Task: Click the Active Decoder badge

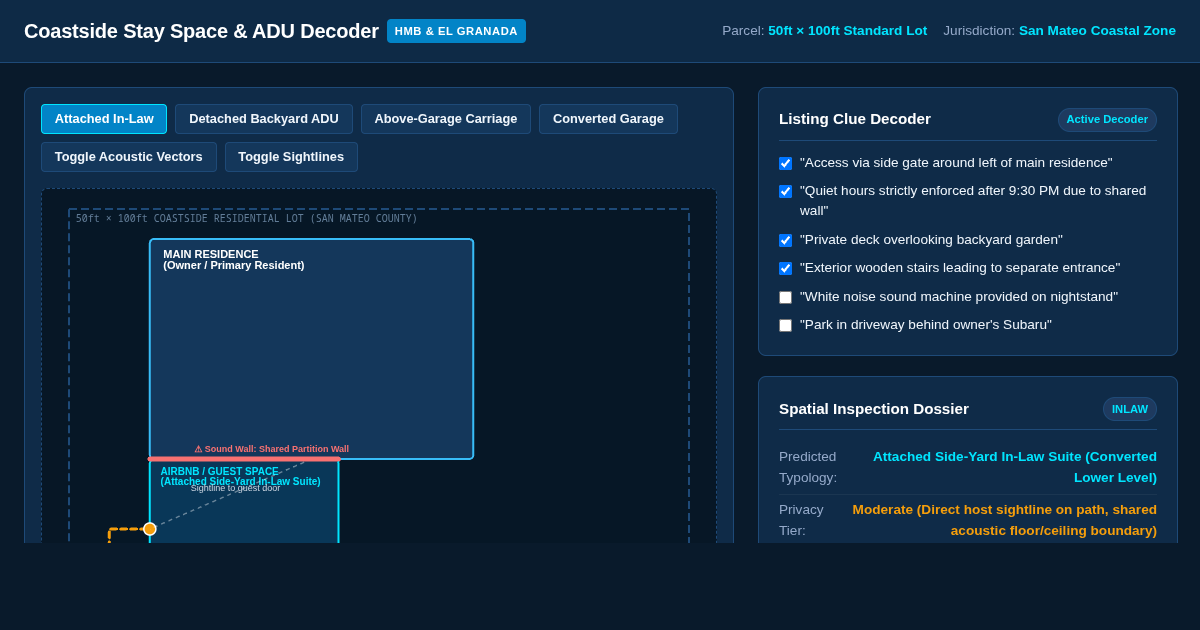Action: click(x=1107, y=120)
